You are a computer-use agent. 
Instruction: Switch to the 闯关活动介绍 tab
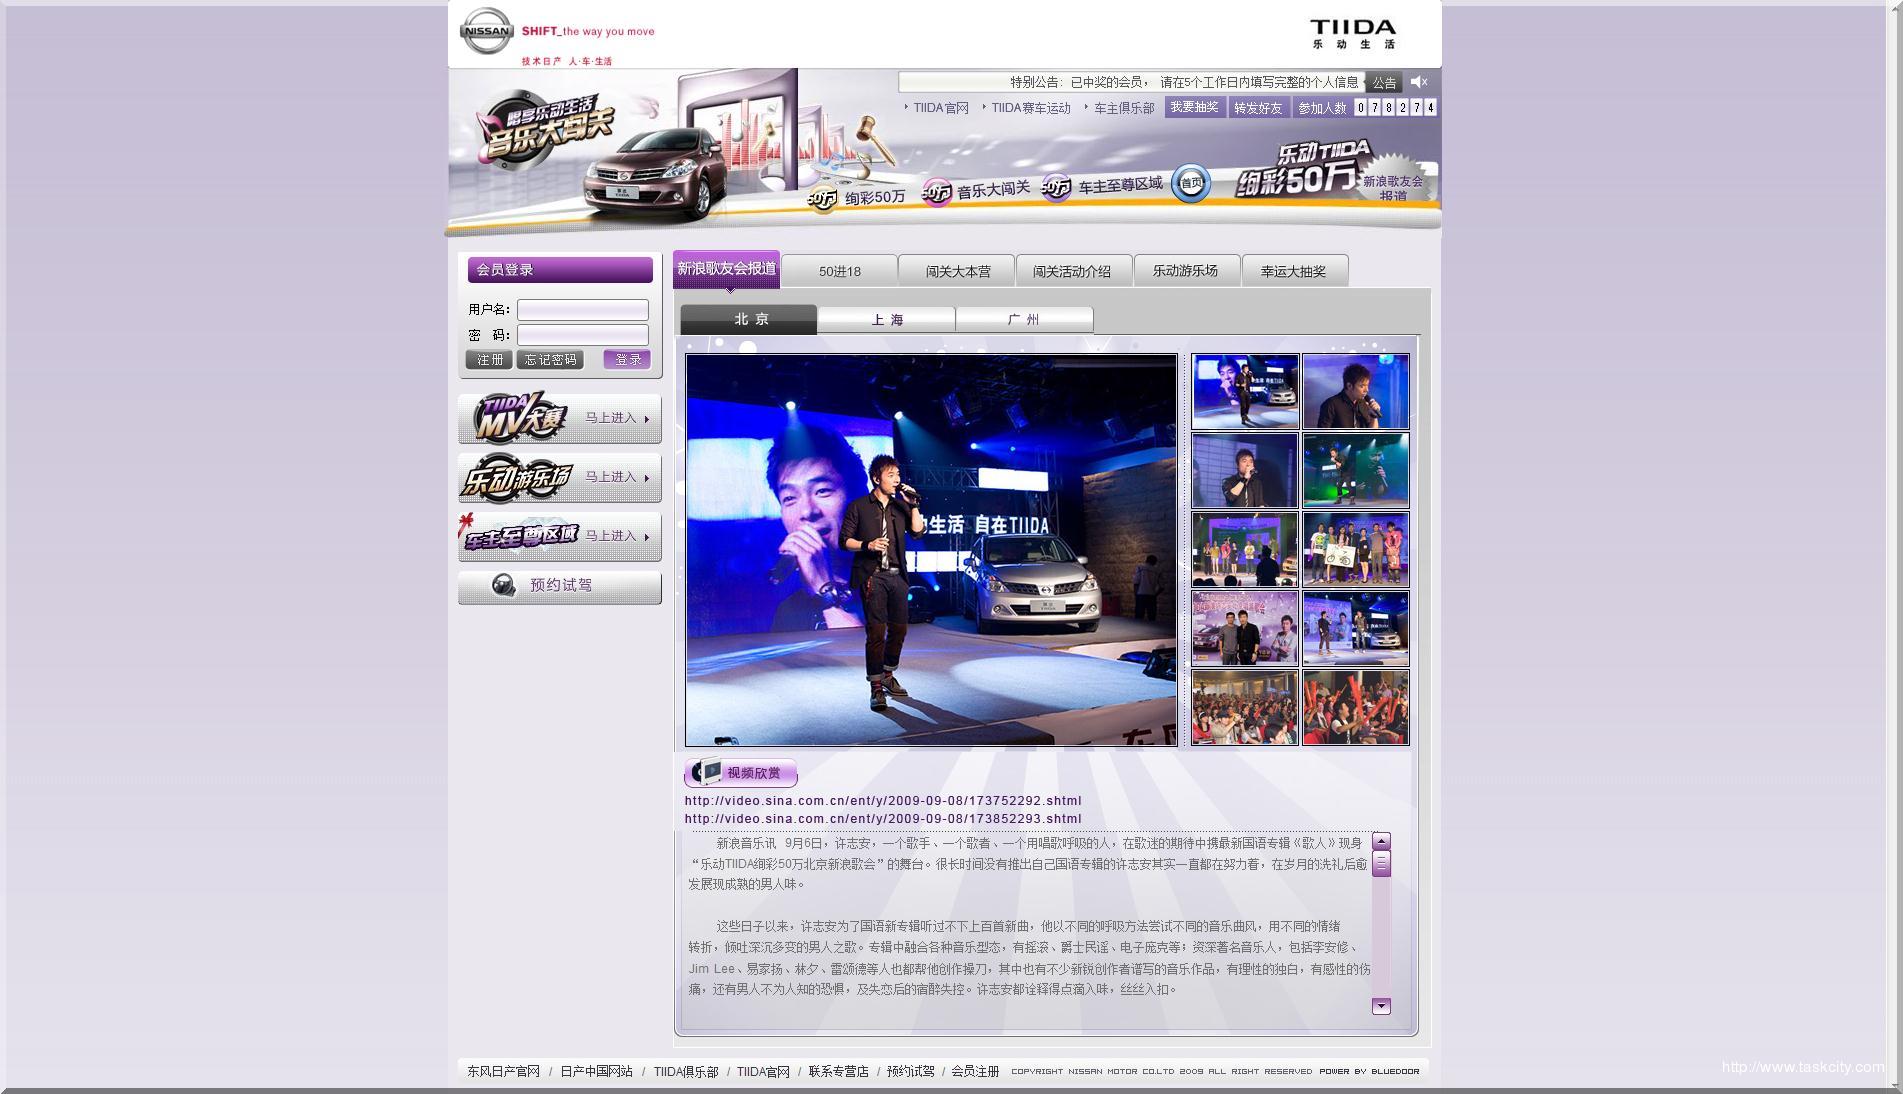coord(1073,271)
